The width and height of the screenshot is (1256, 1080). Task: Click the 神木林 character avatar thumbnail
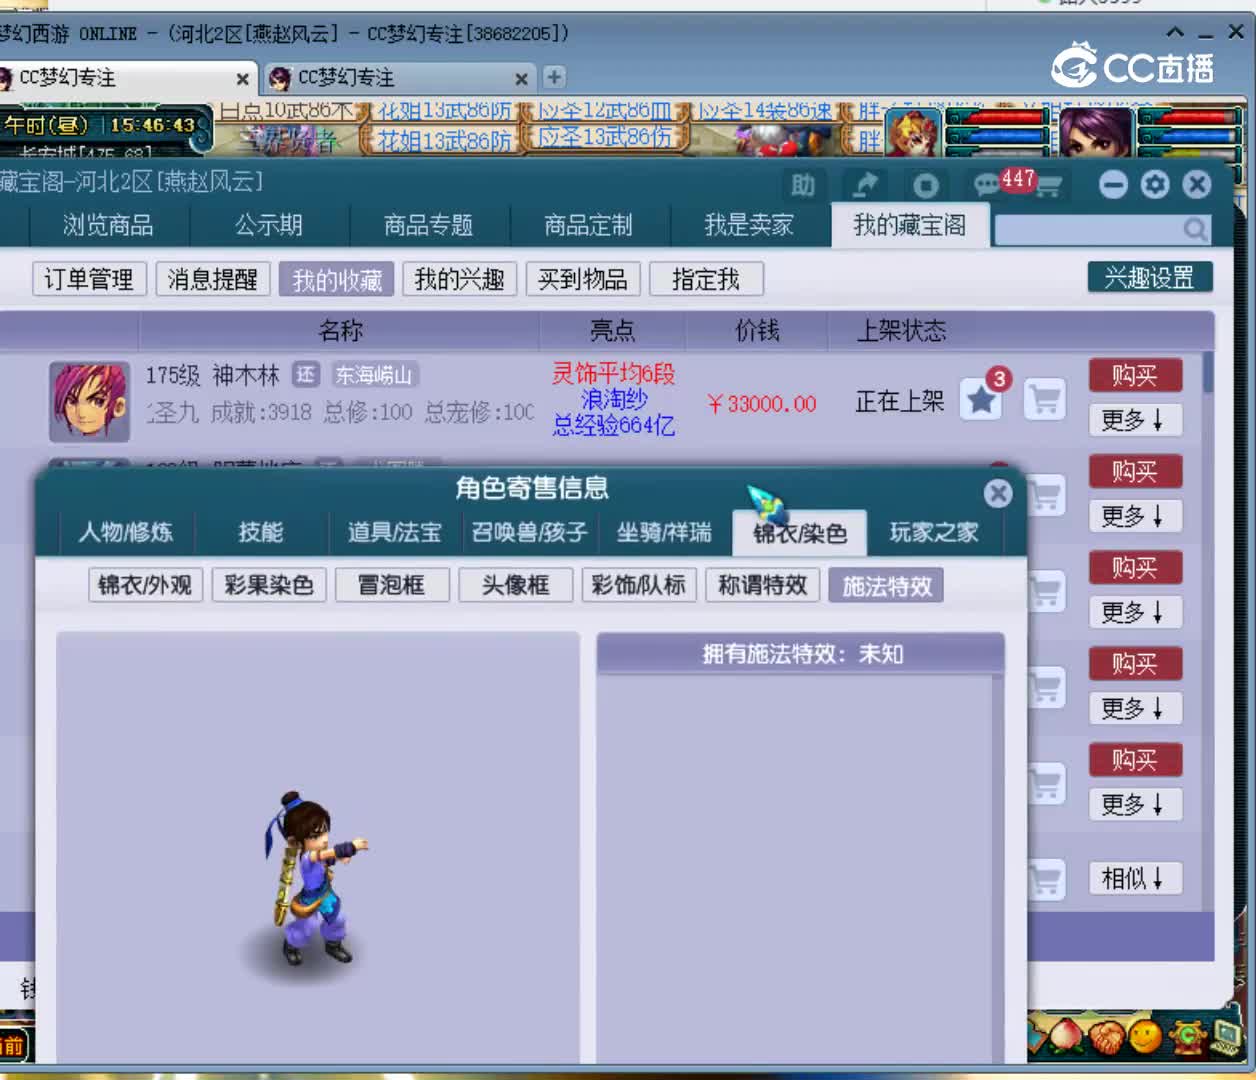pyautogui.click(x=89, y=402)
